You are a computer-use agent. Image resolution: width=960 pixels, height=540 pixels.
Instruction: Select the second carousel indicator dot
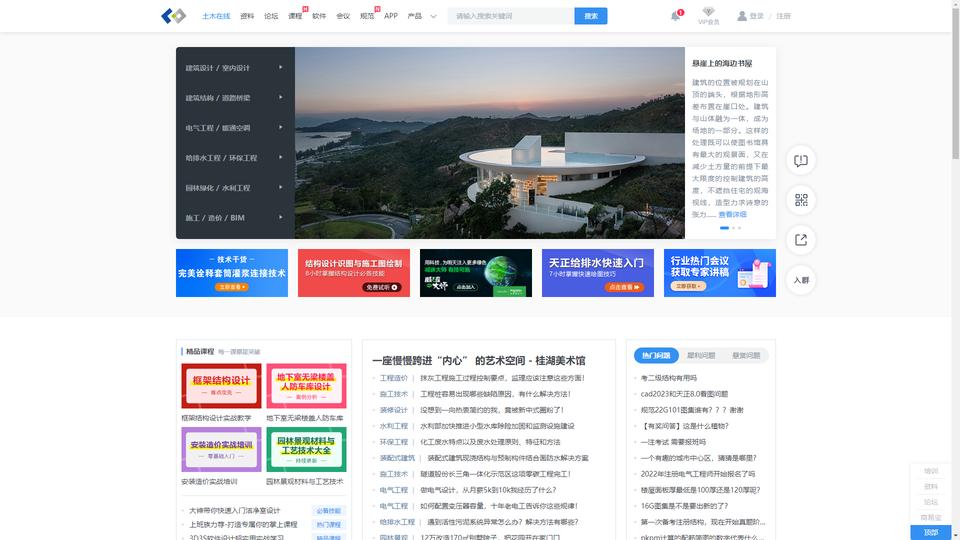pyautogui.click(x=733, y=228)
